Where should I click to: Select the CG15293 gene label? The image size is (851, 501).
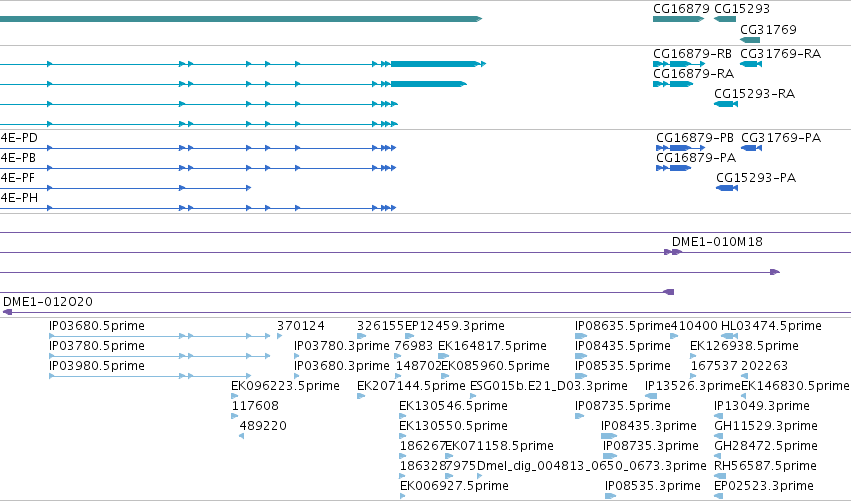(742, 9)
